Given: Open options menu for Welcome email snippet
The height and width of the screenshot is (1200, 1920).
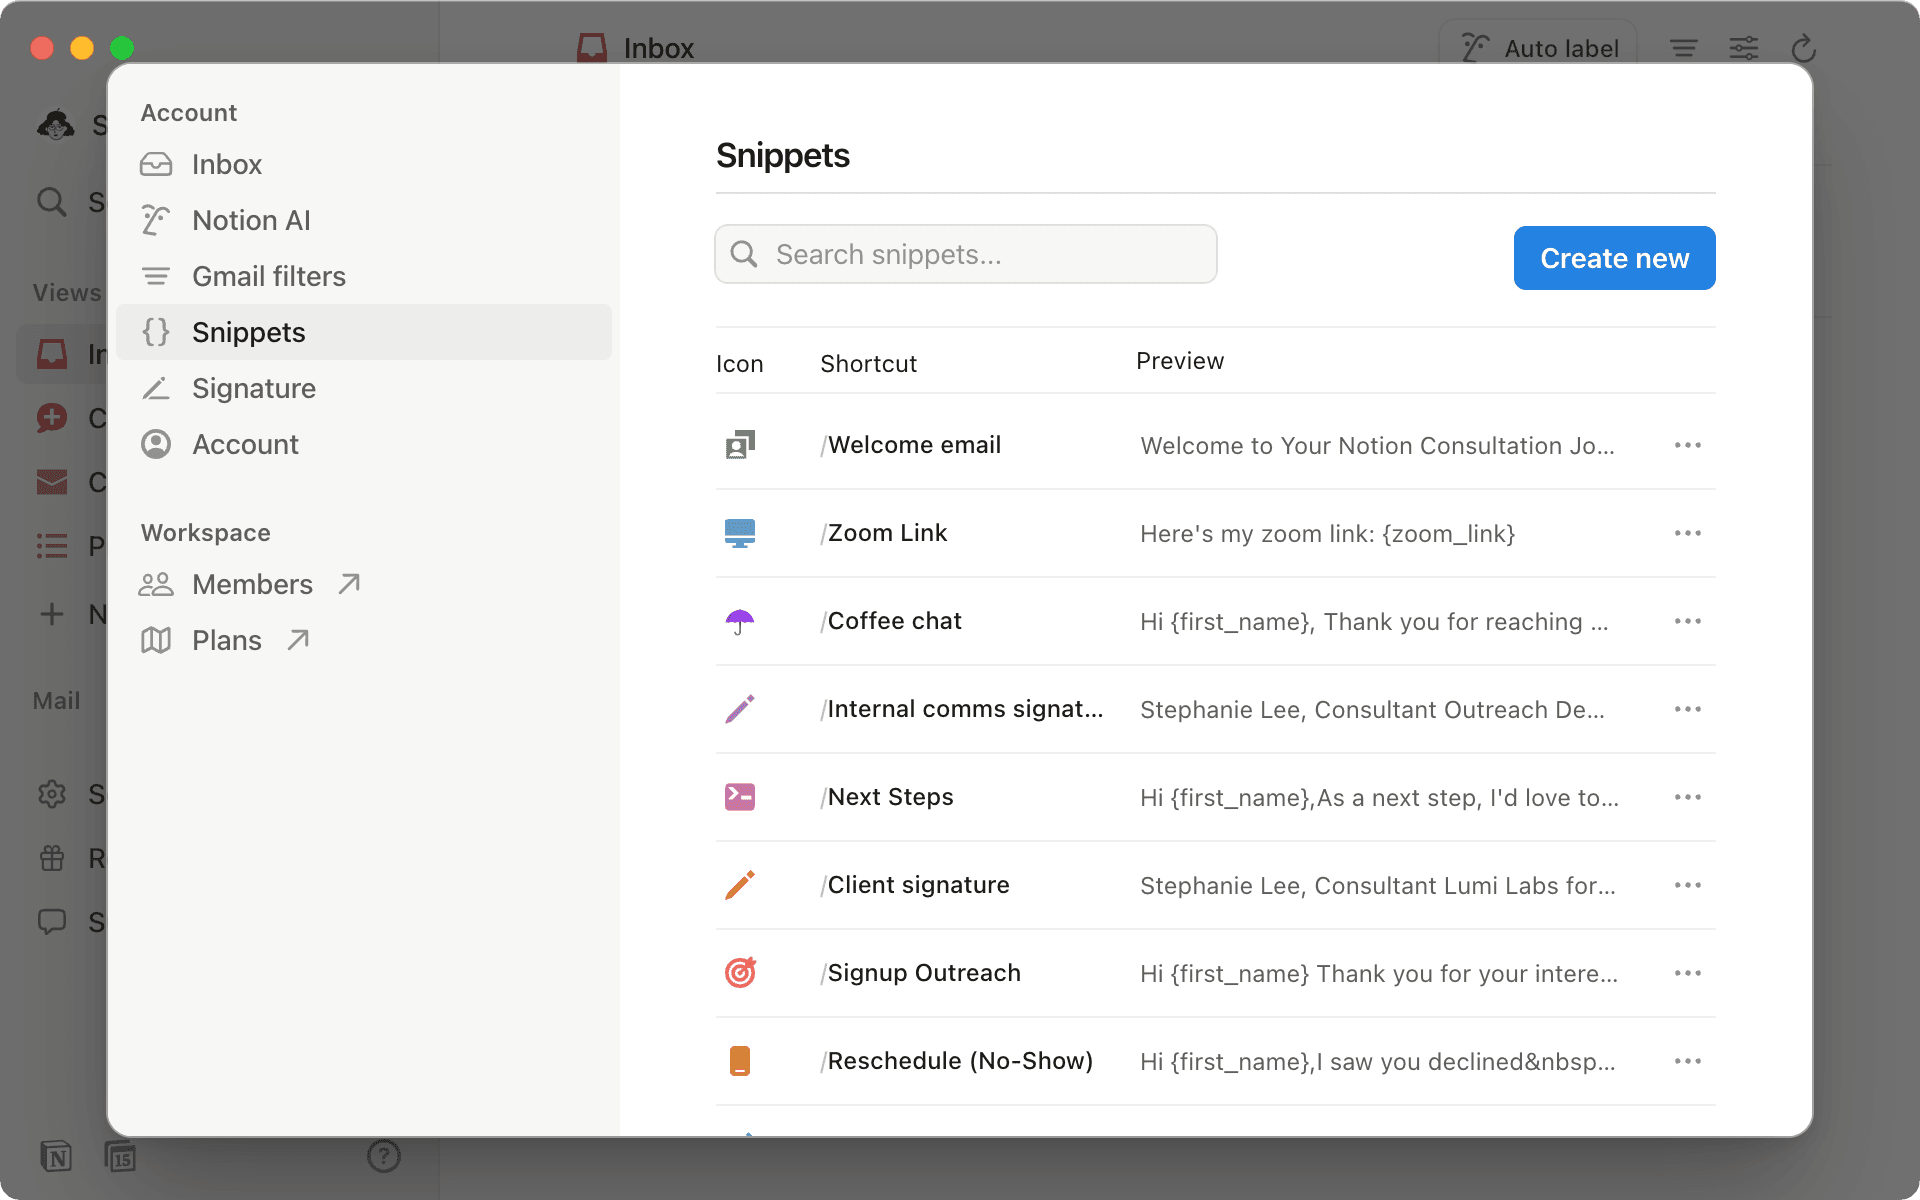Looking at the screenshot, I should 1687,445.
